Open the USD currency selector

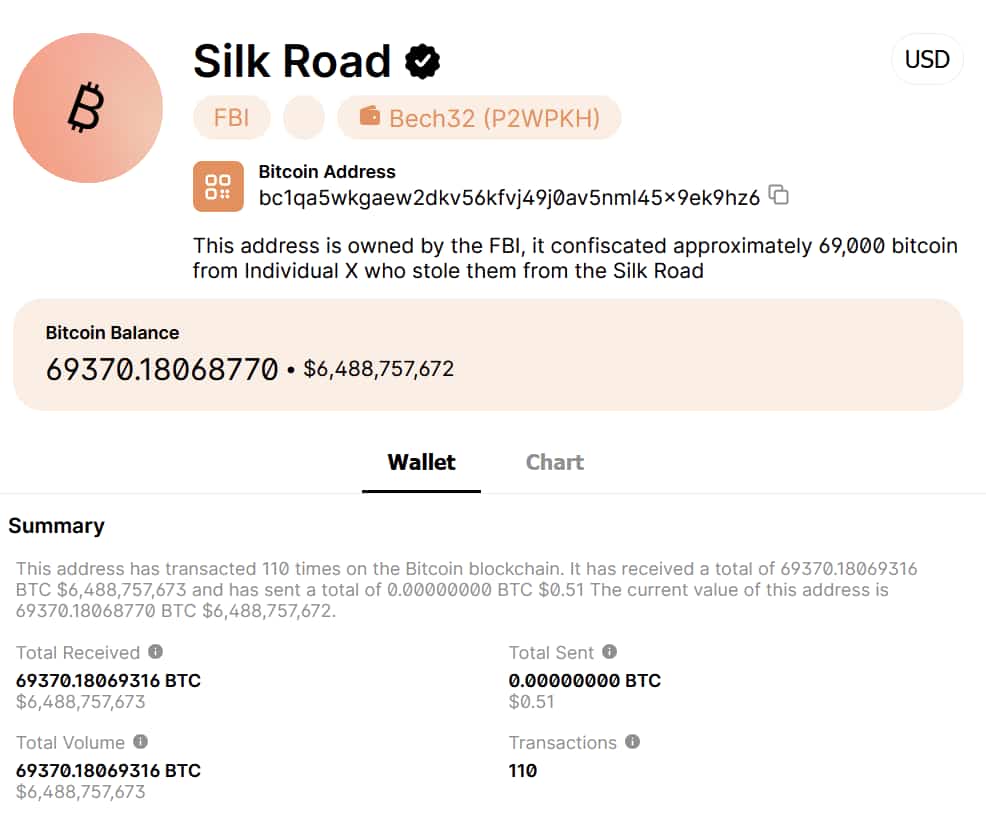927,59
